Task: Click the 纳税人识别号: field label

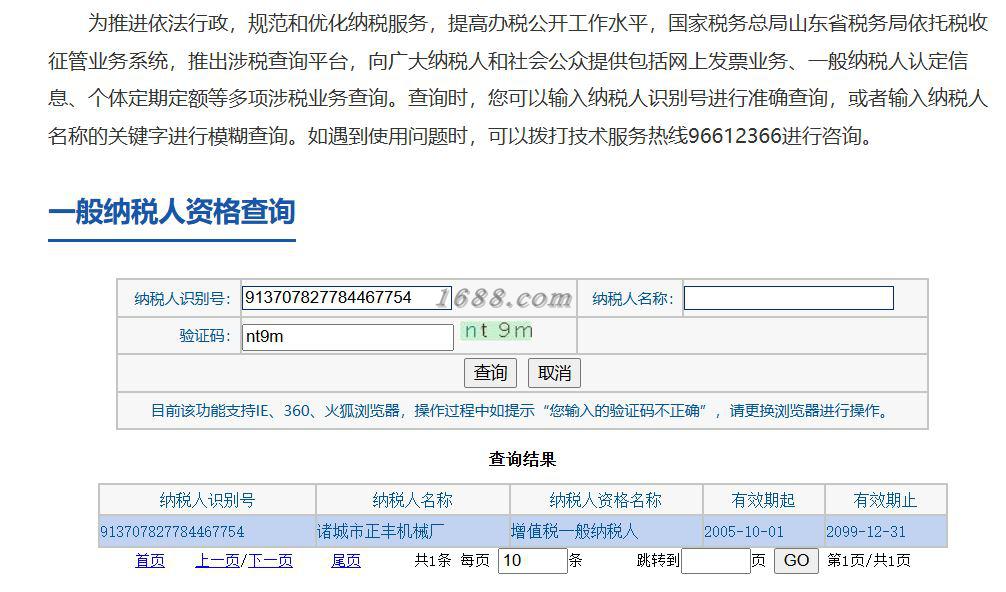Action: [182, 299]
